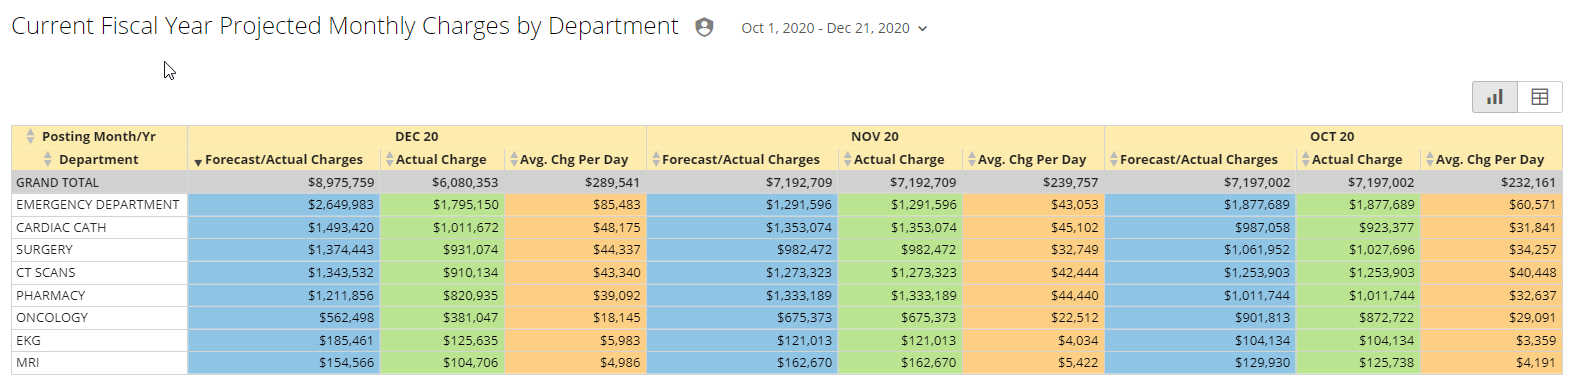This screenshot has width=1572, height=387.
Task: Sort DEC 20 Forecast/Actual Charges descending arrow
Action: (x=198, y=161)
